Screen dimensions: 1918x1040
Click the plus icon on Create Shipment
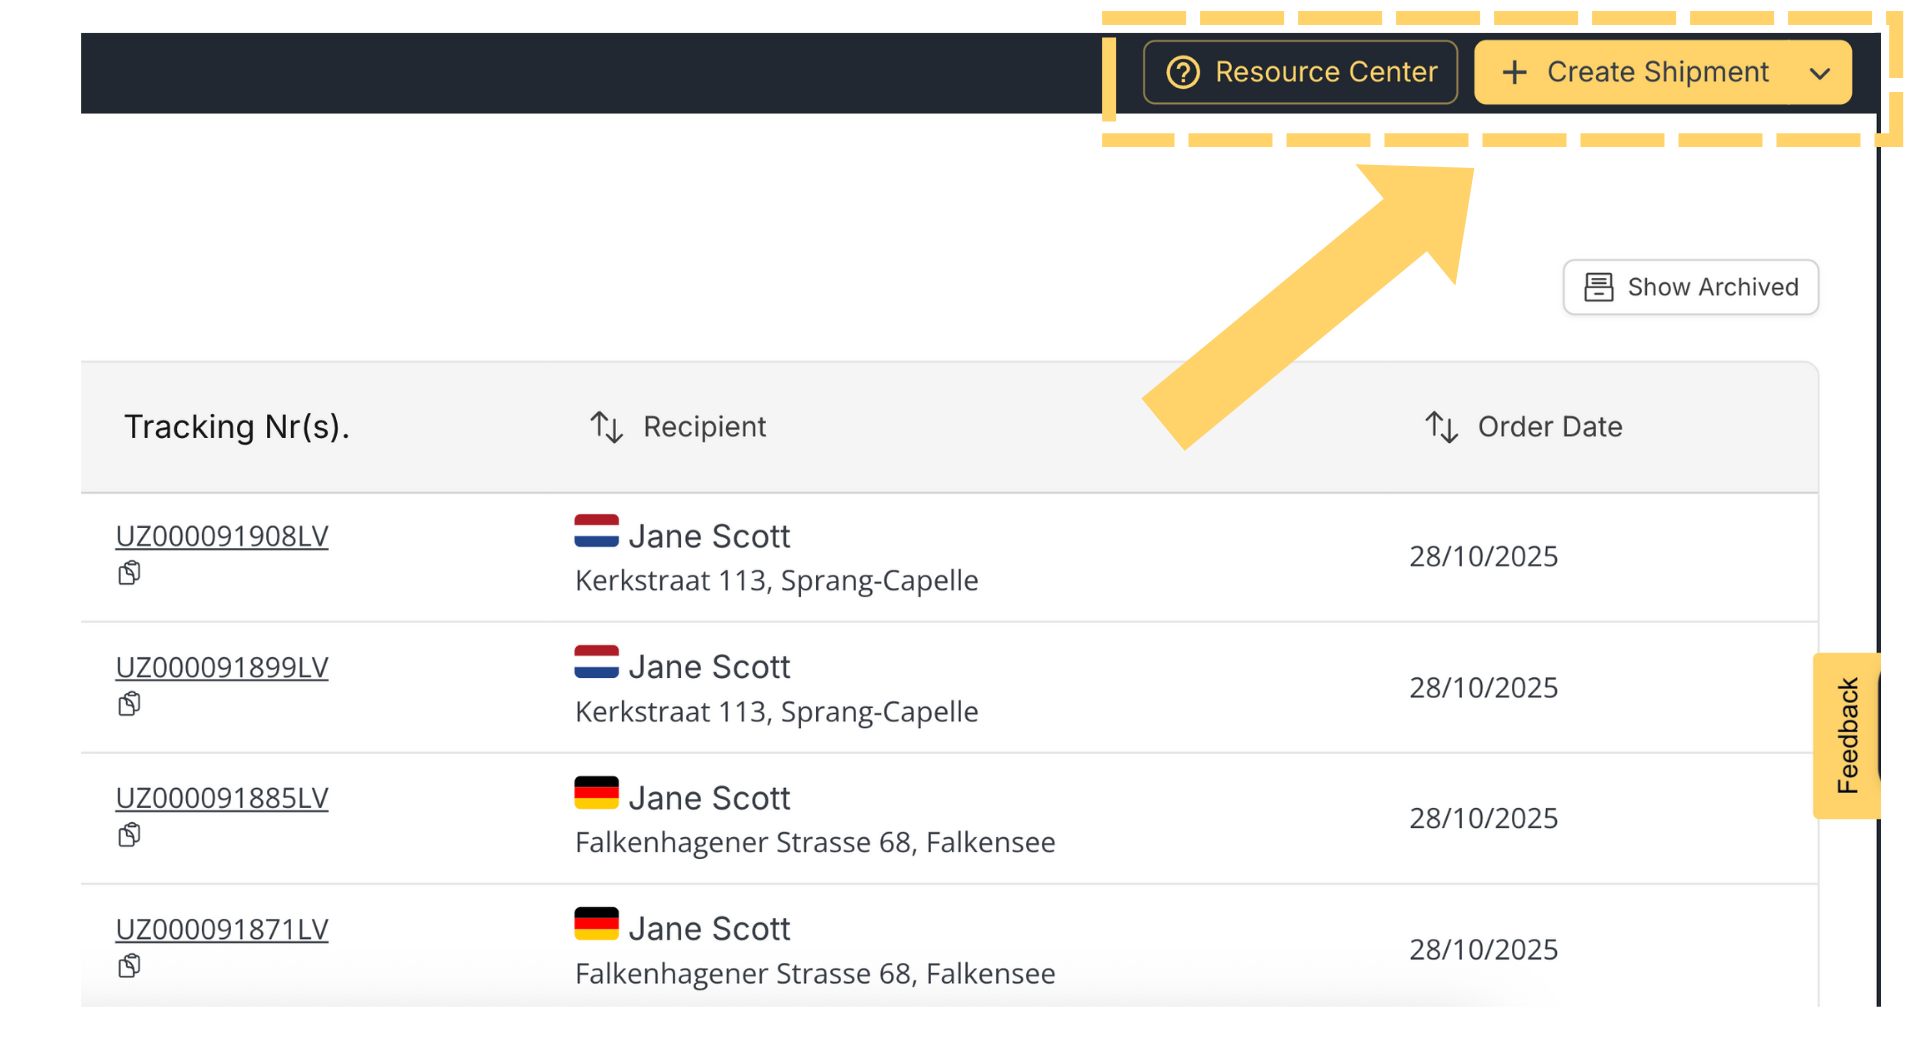click(1514, 73)
